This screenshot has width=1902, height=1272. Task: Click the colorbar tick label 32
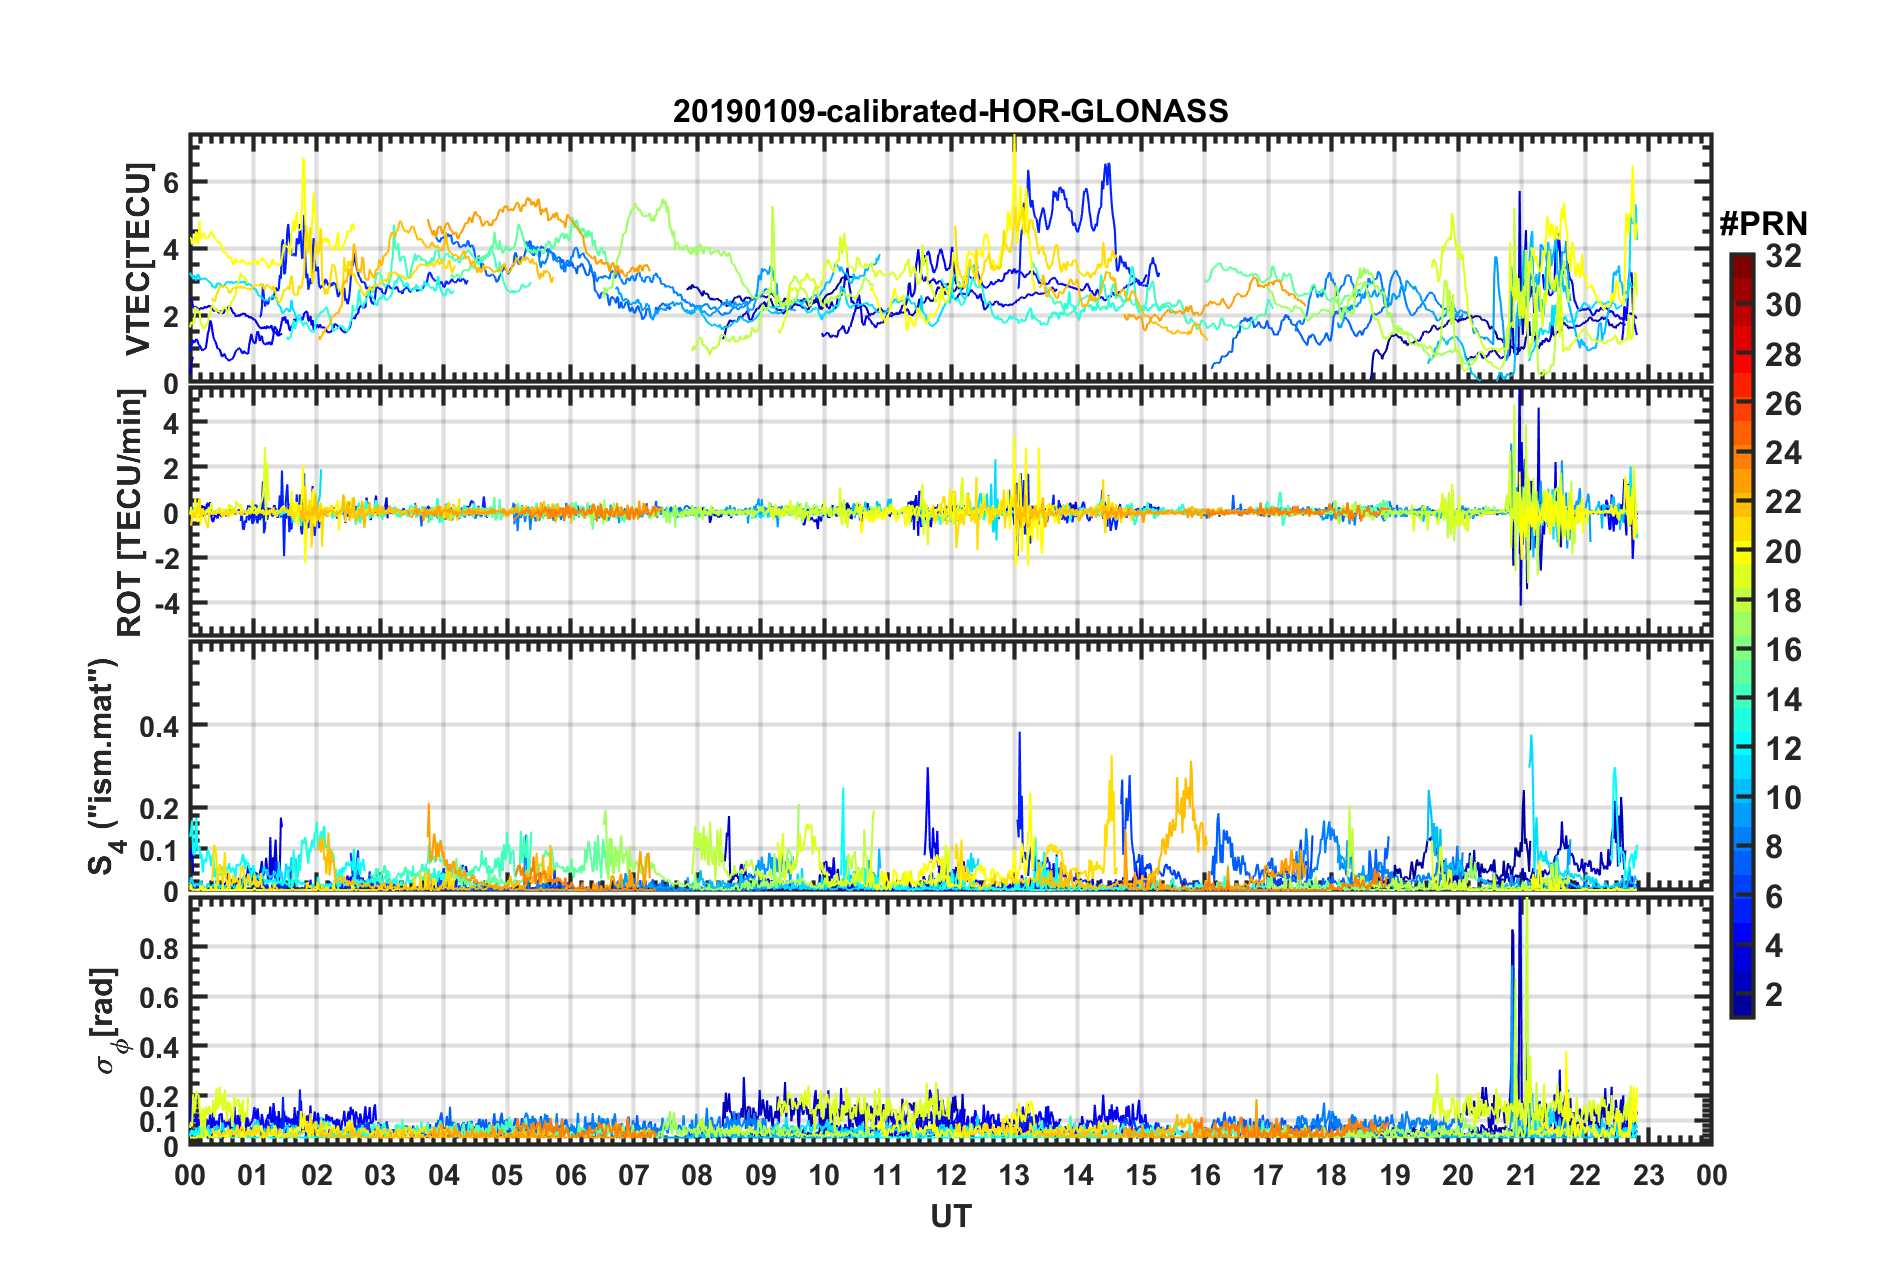click(x=1782, y=256)
